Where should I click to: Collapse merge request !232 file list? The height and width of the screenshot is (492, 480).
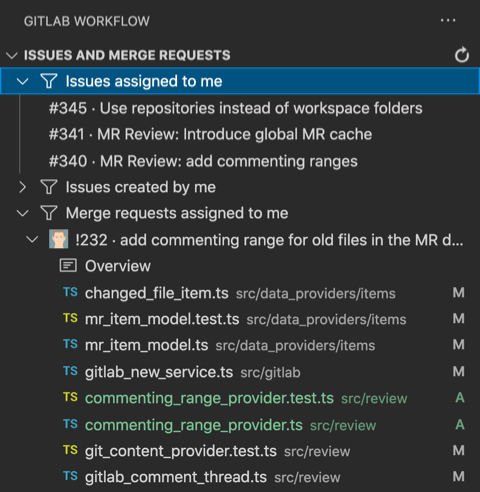32,239
